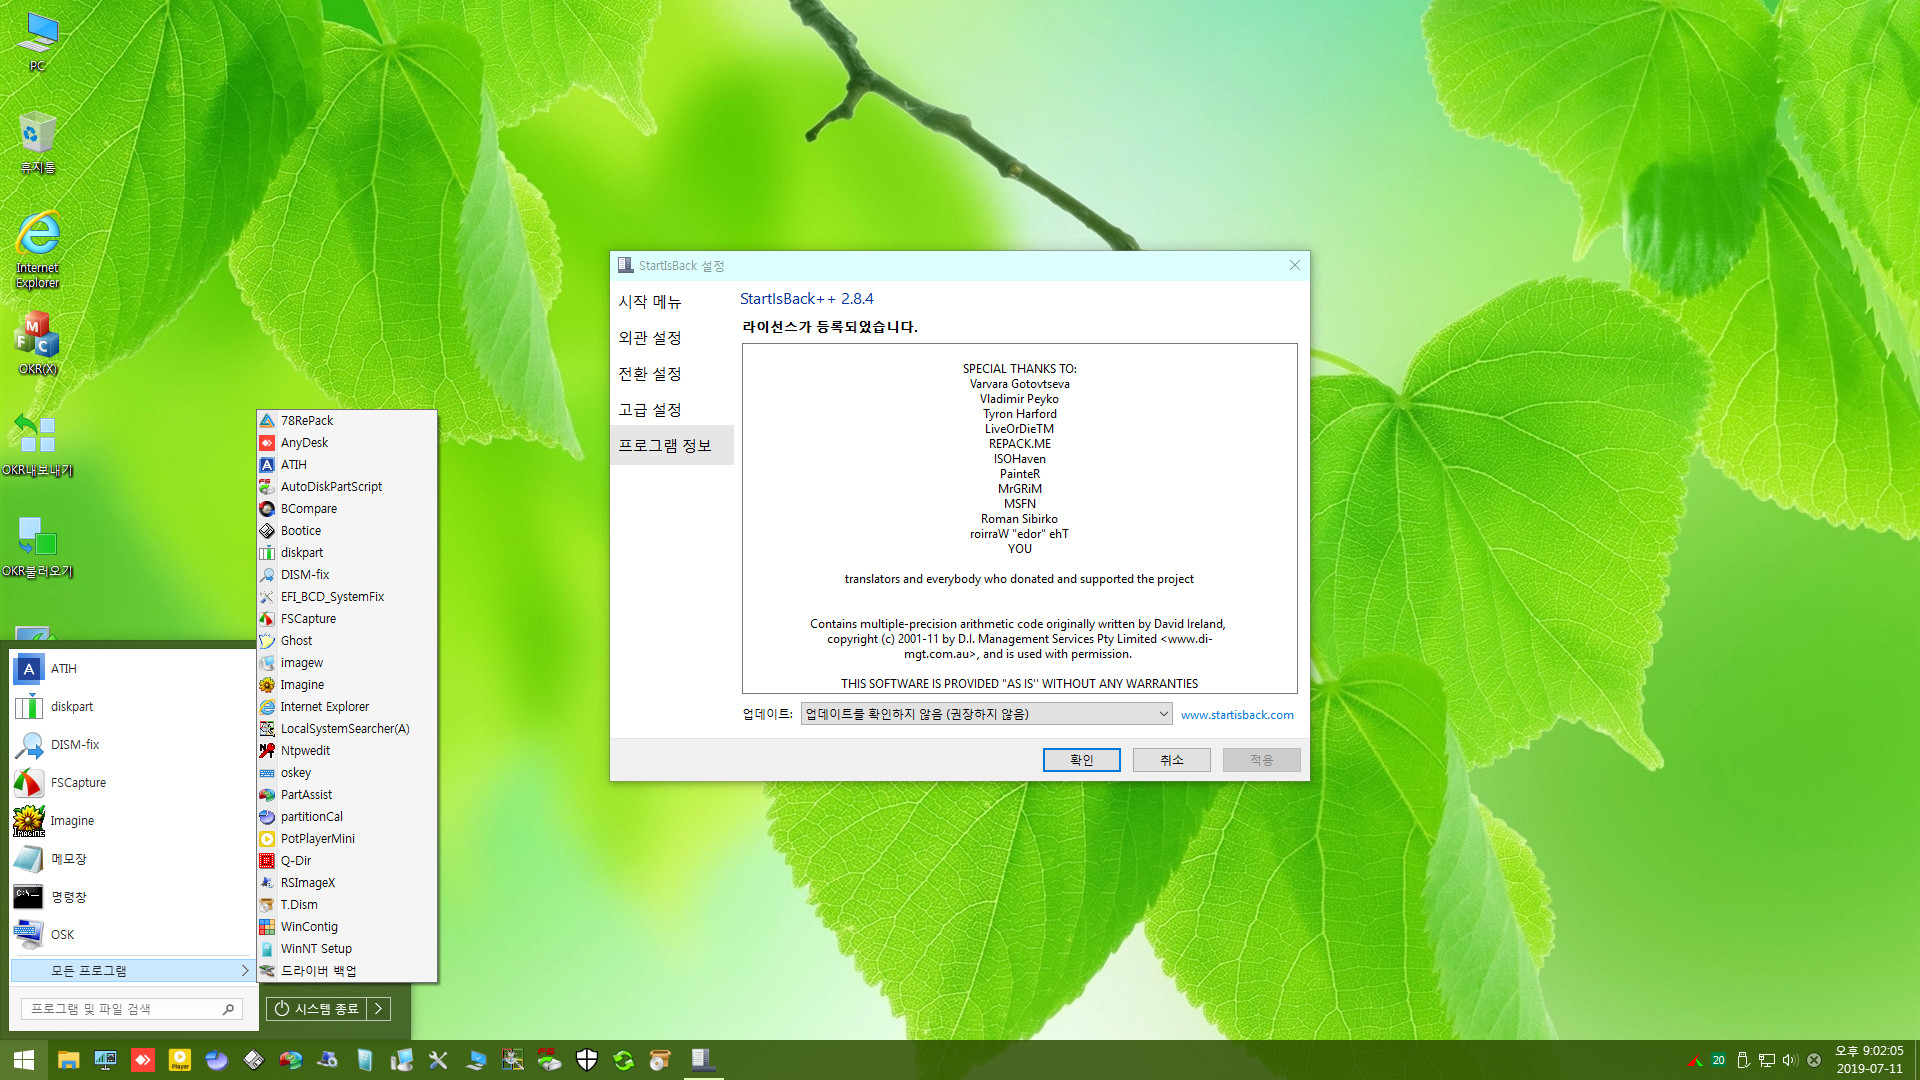This screenshot has height=1080, width=1920.
Task: Launch Internet Explorer desktop shortcut
Action: pyautogui.click(x=37, y=248)
